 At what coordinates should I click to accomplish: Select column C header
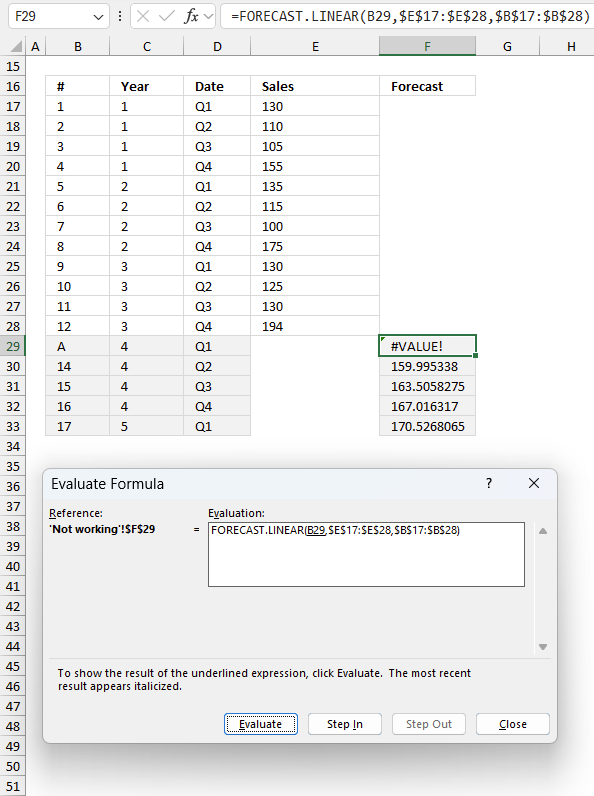click(147, 47)
